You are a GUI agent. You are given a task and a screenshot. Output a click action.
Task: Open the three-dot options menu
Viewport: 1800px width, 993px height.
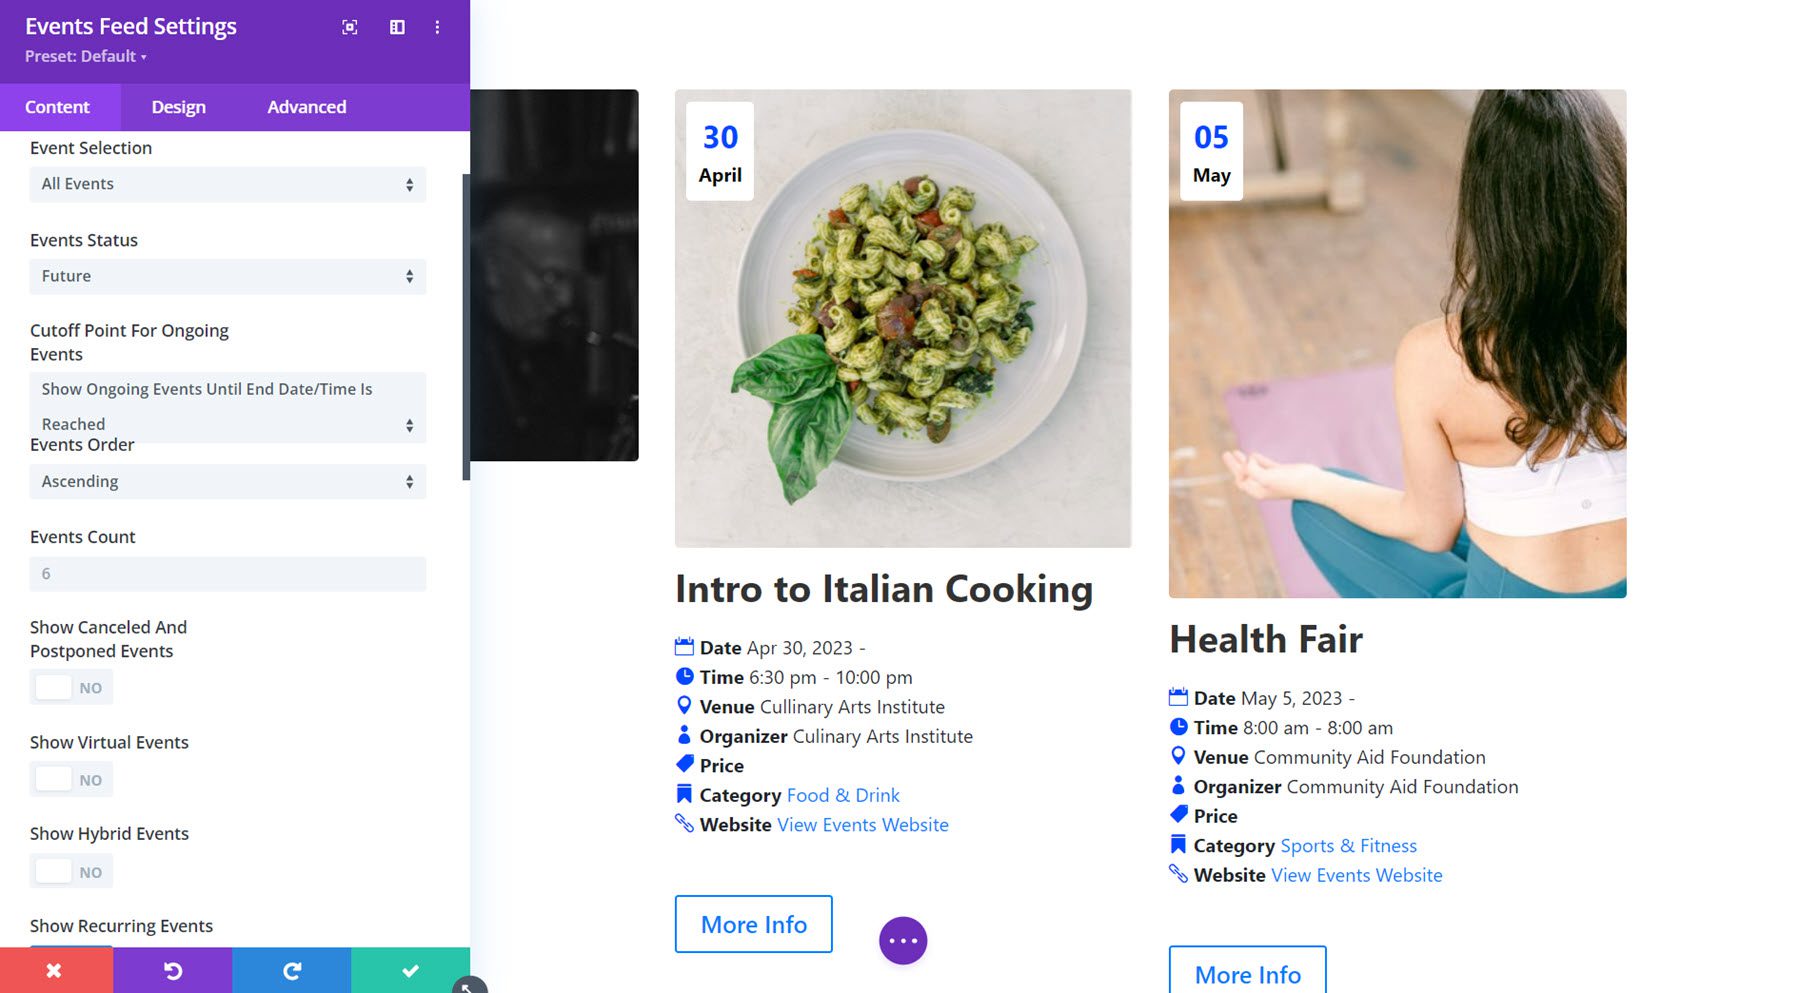tap(436, 27)
